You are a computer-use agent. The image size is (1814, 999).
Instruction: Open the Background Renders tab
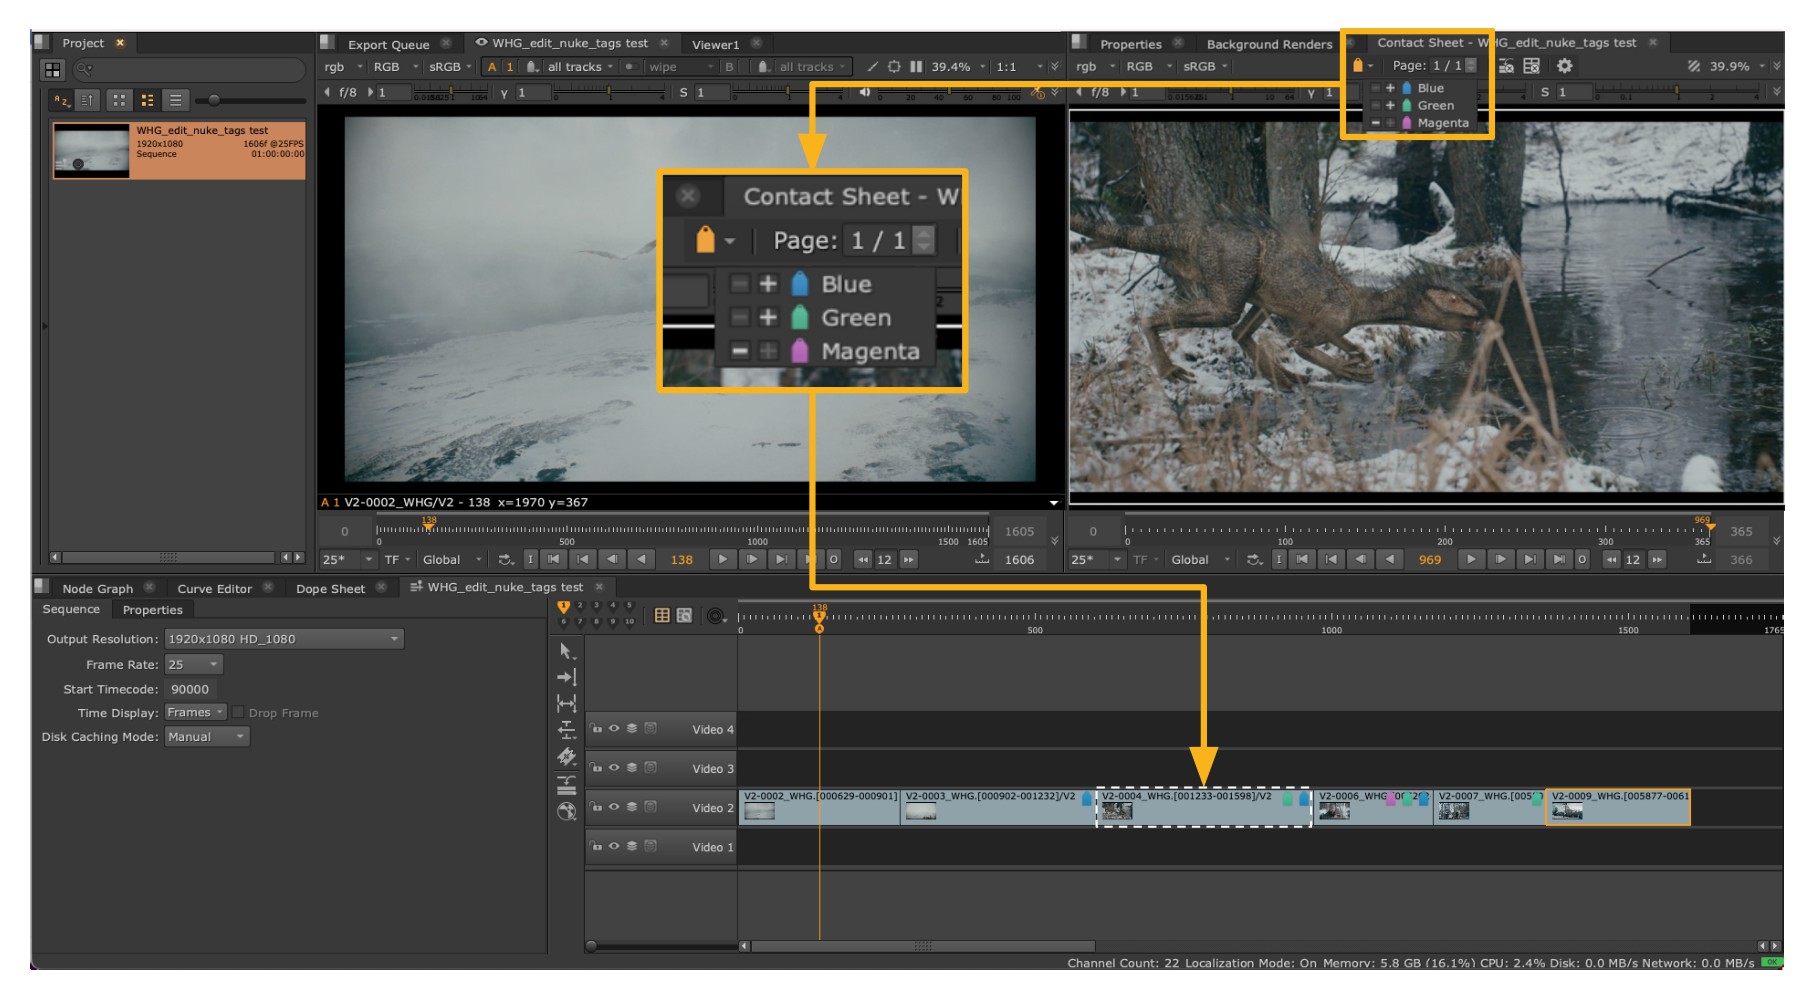(1268, 44)
